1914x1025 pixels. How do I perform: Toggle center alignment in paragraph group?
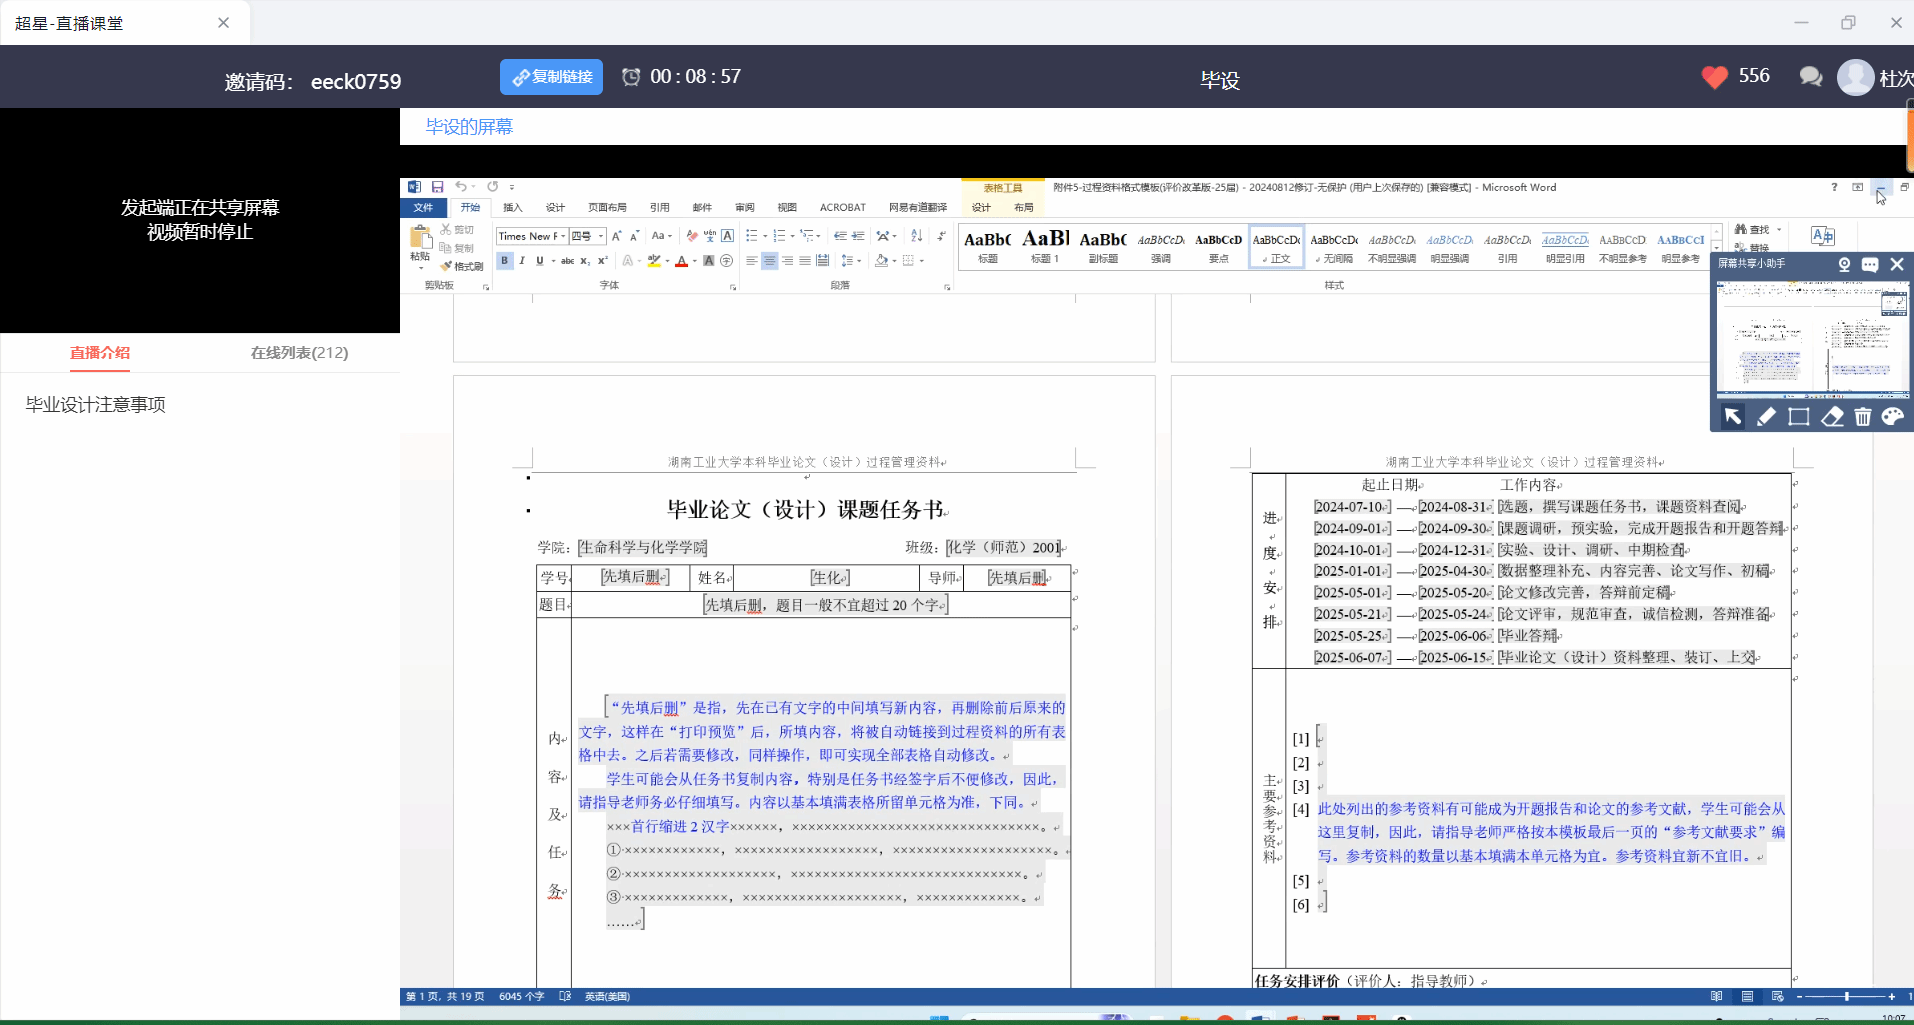click(x=769, y=261)
